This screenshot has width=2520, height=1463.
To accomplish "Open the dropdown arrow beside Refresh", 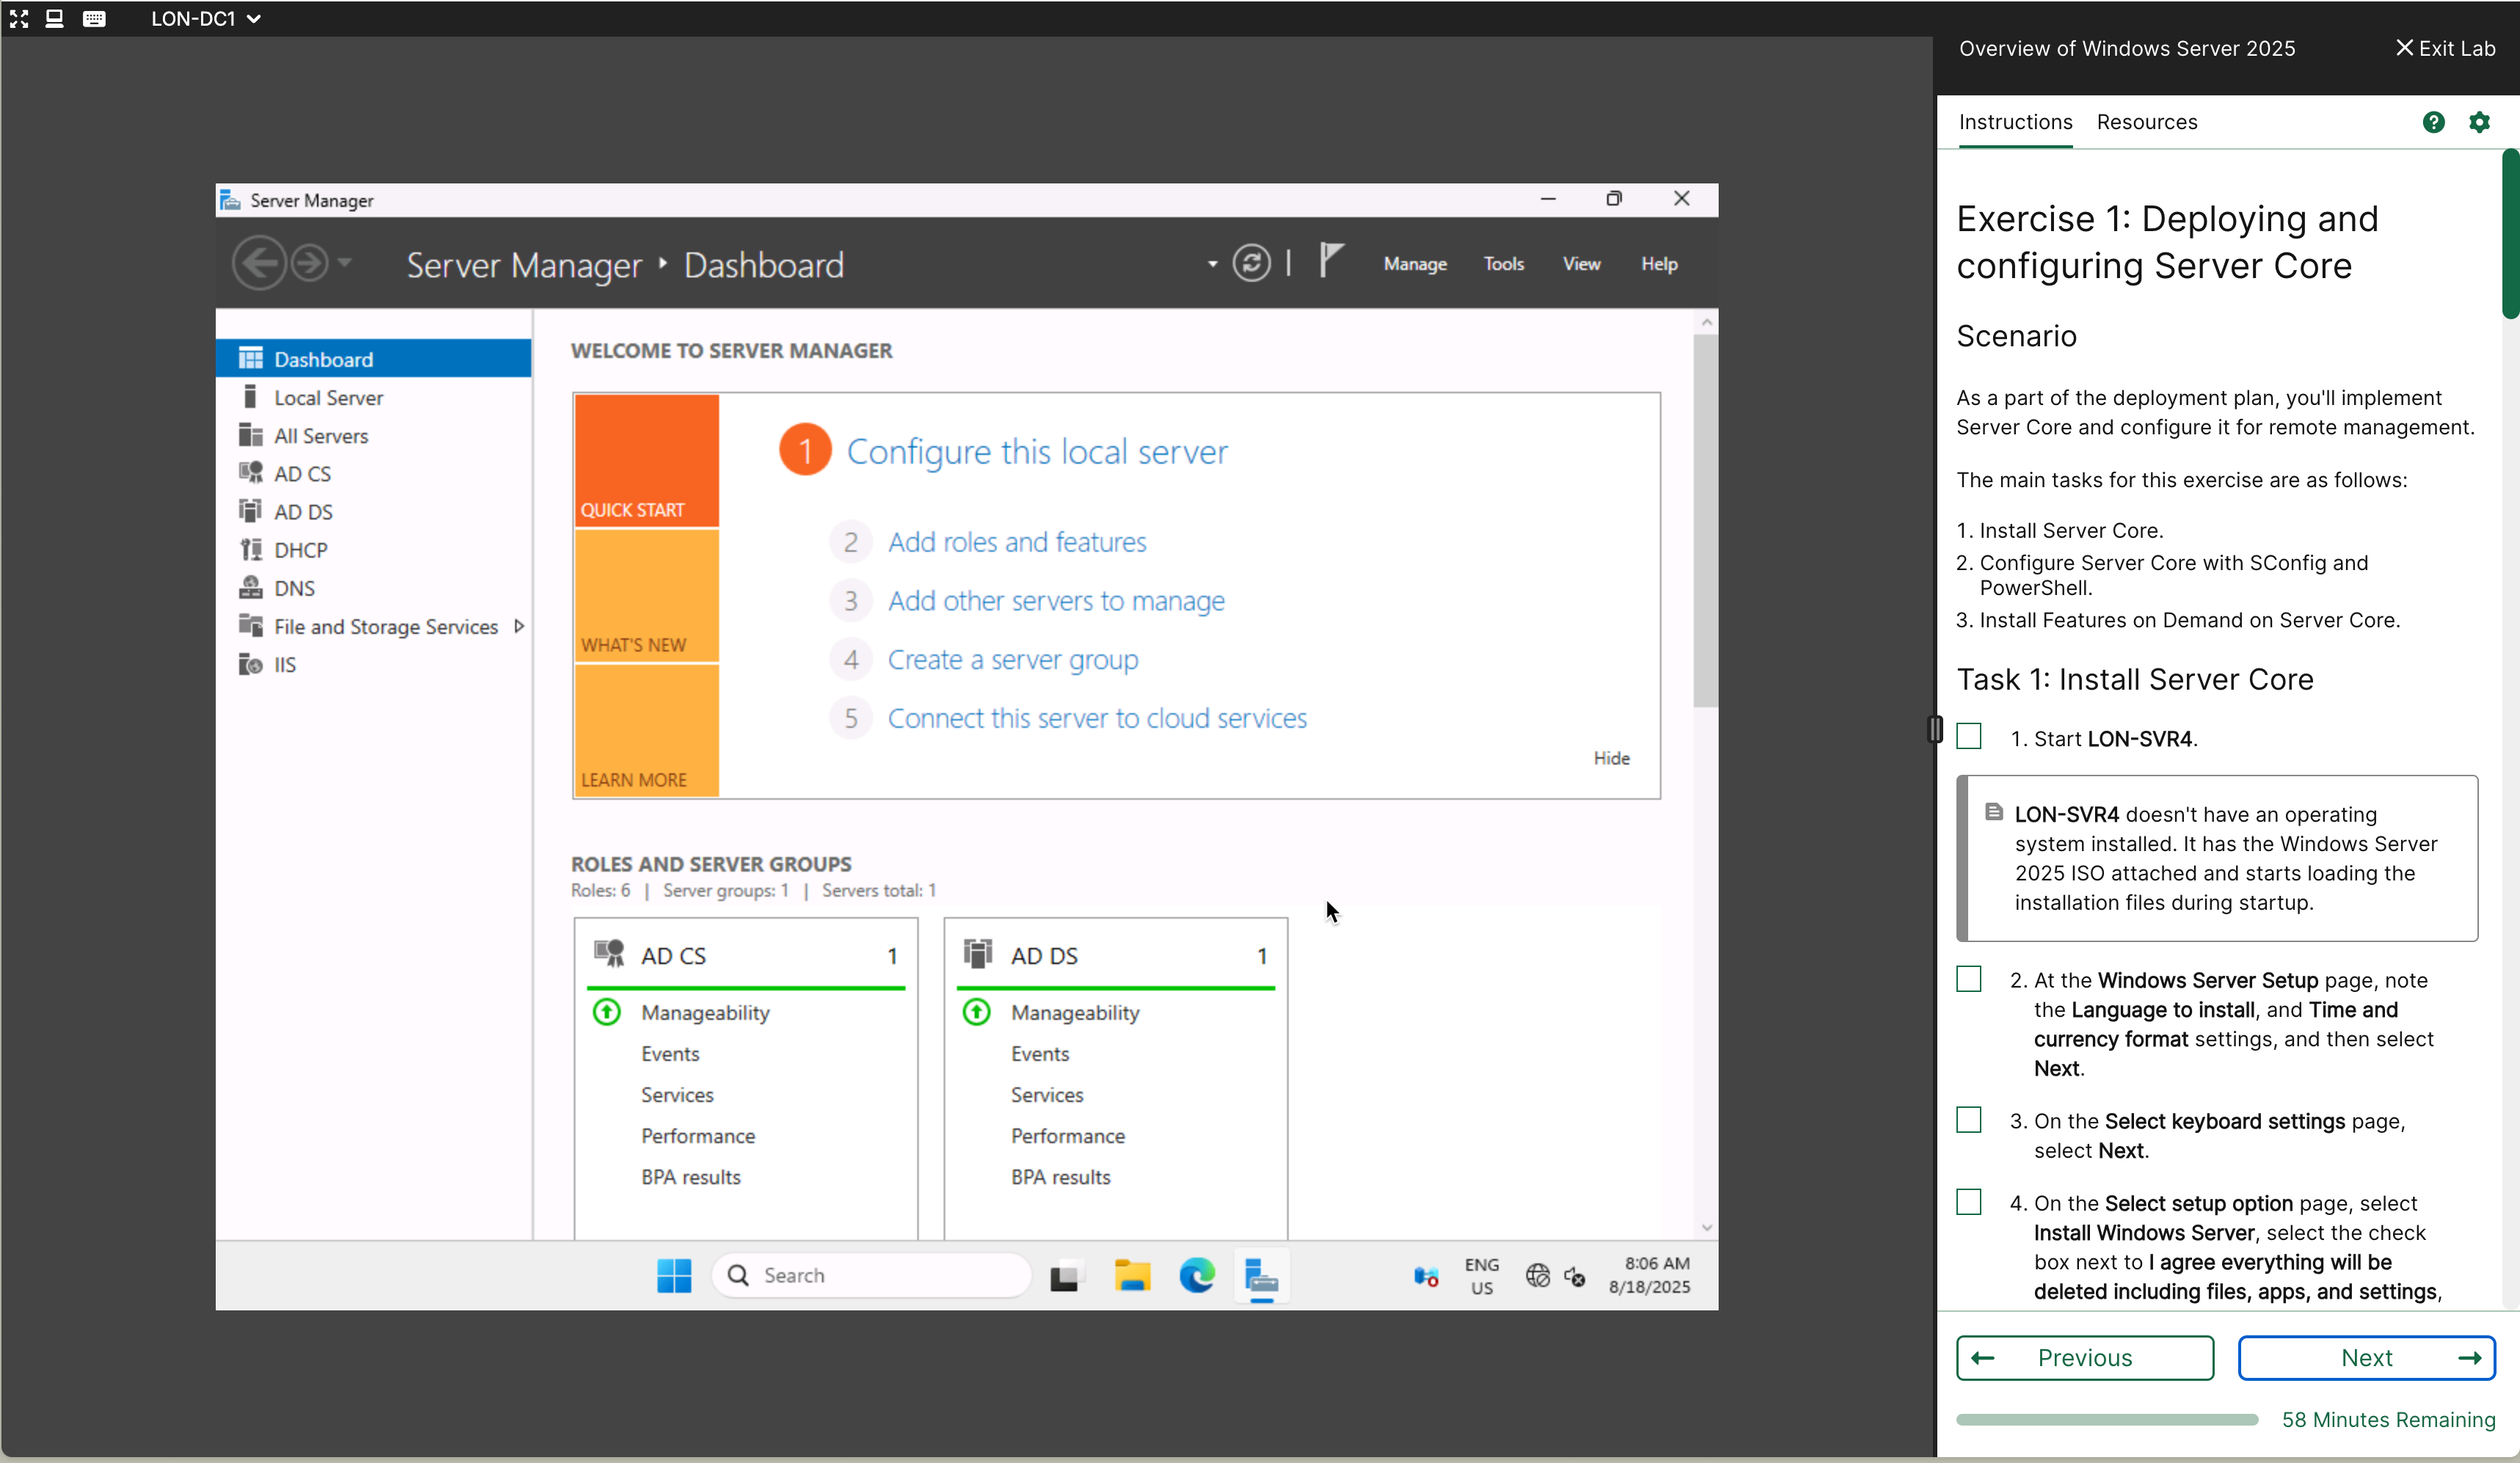I will 1212,264.
